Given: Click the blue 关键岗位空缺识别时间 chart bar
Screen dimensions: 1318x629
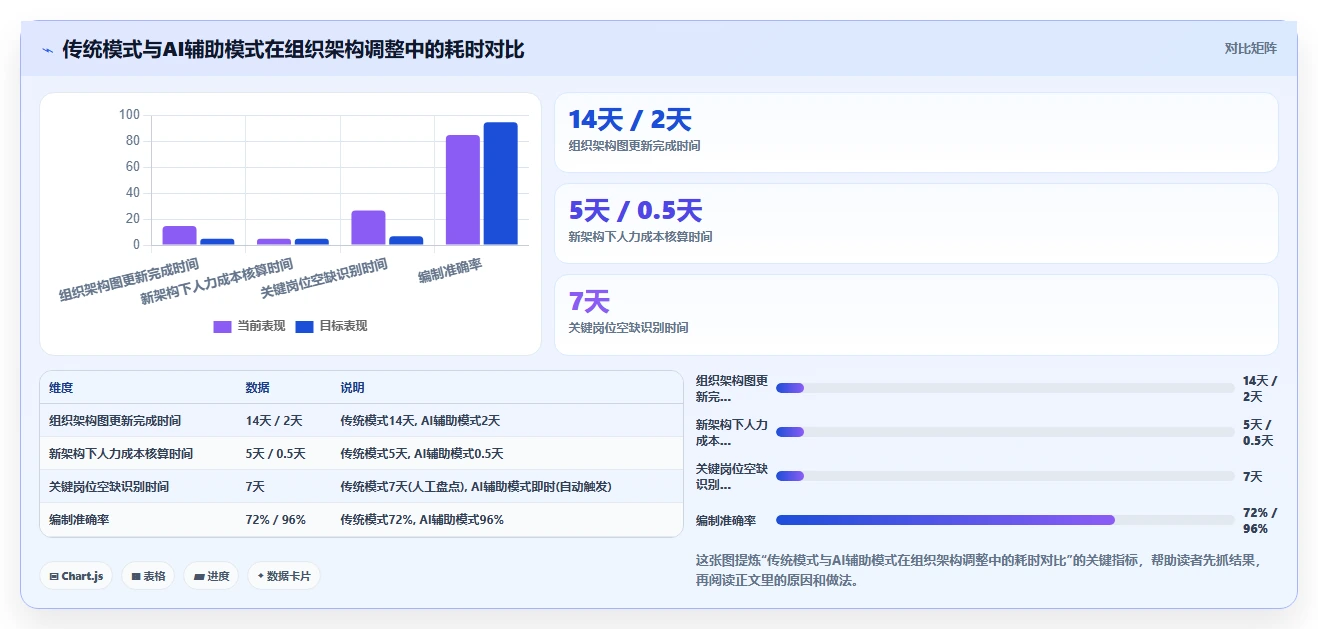Looking at the screenshot, I should (x=406, y=241).
